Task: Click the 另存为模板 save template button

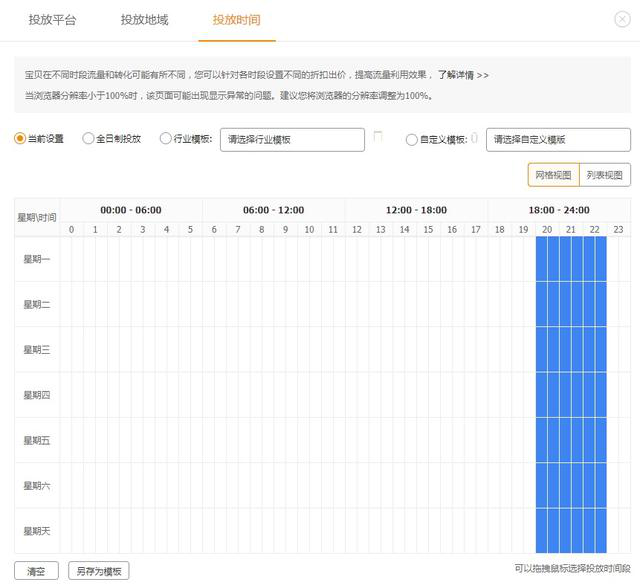Action: (x=99, y=571)
